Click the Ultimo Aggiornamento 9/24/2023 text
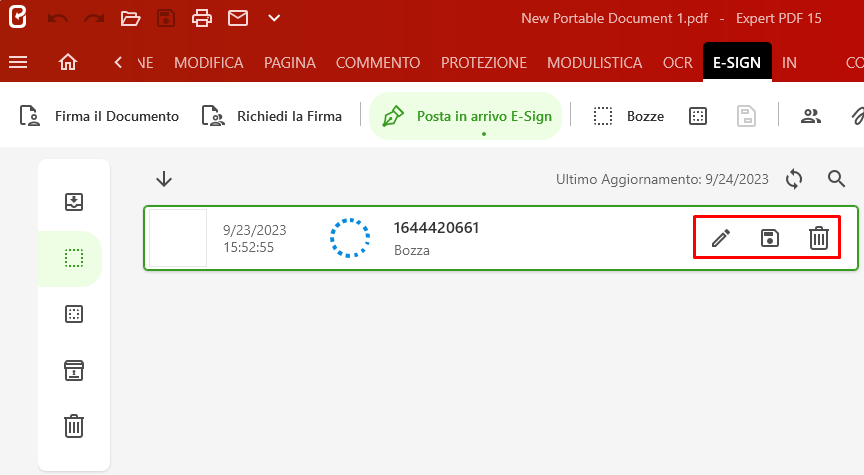Viewport: 864px width, 475px height. [x=662, y=179]
